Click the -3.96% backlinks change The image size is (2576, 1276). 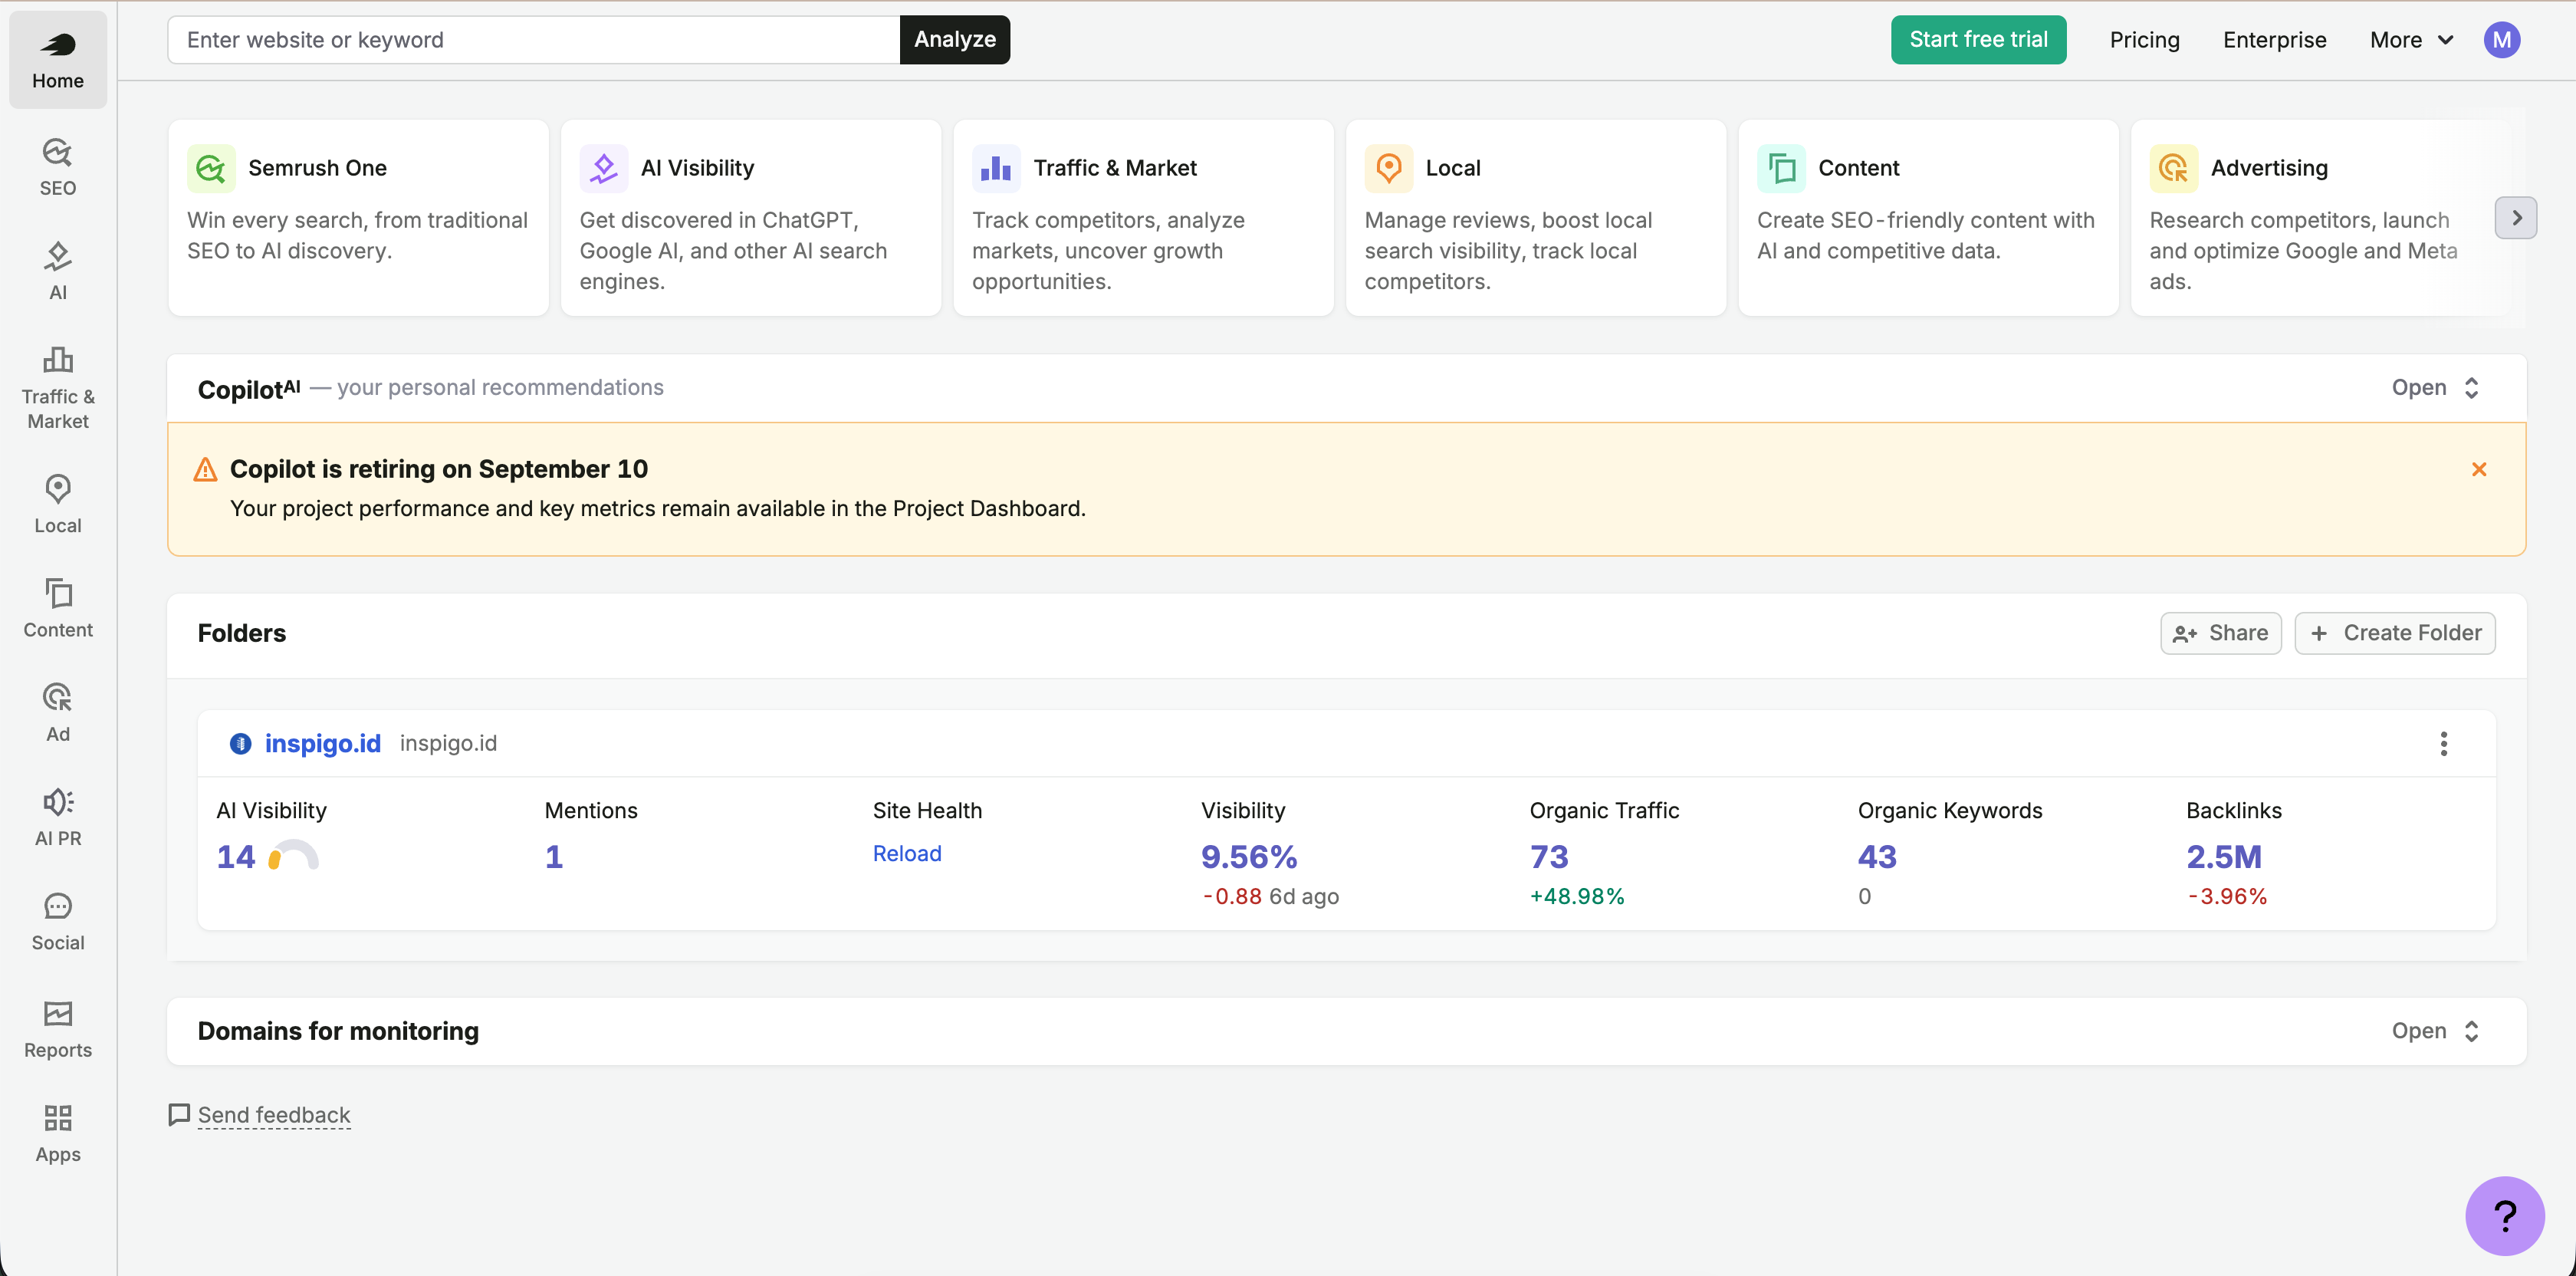pos(2226,896)
